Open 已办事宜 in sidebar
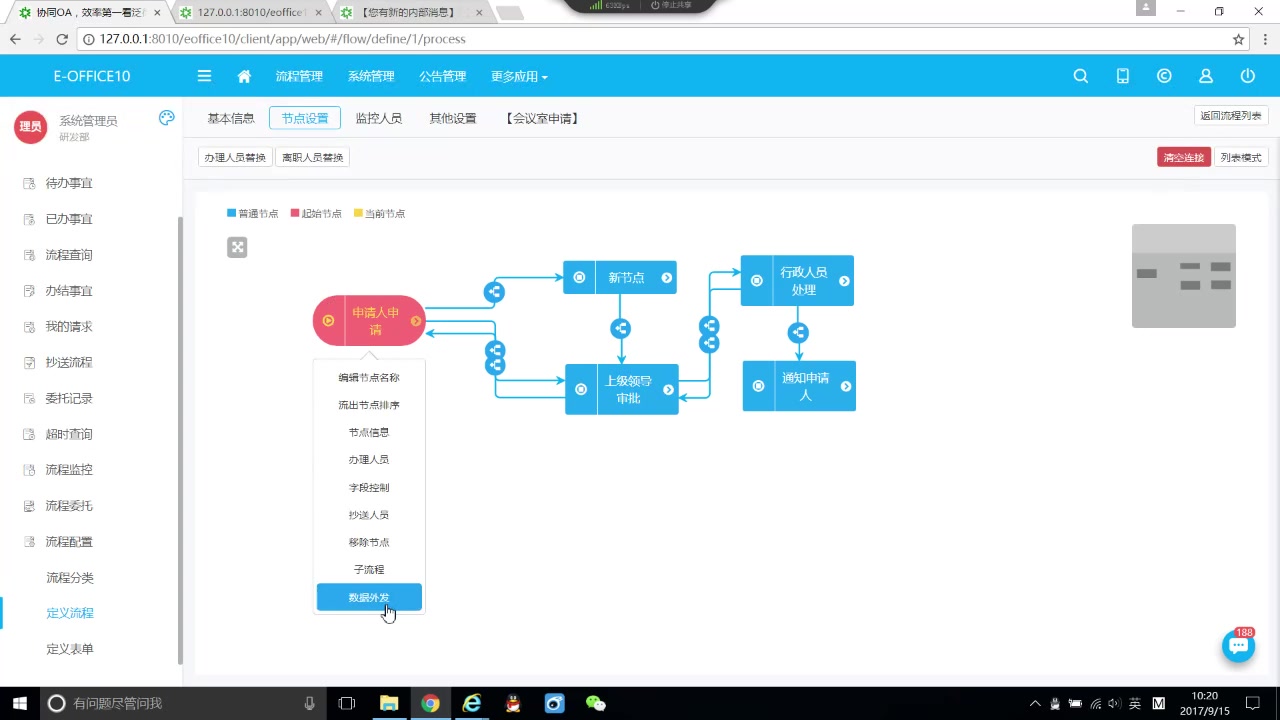1280x720 pixels. coord(69,219)
